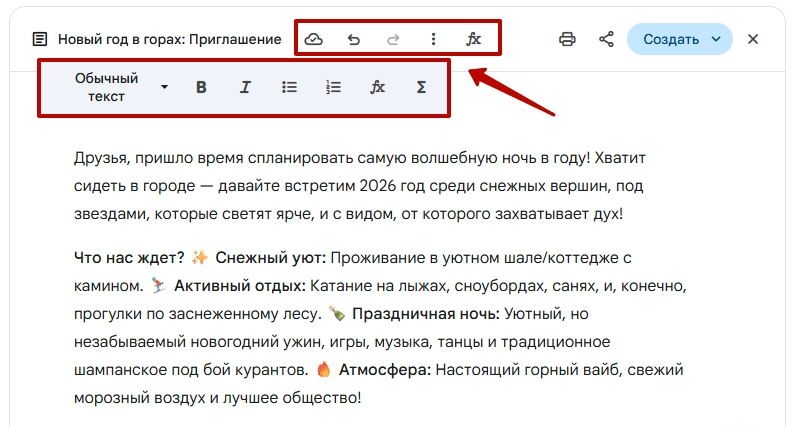Close the document panel with X
This screenshot has height=427, width=792.
click(x=753, y=39)
